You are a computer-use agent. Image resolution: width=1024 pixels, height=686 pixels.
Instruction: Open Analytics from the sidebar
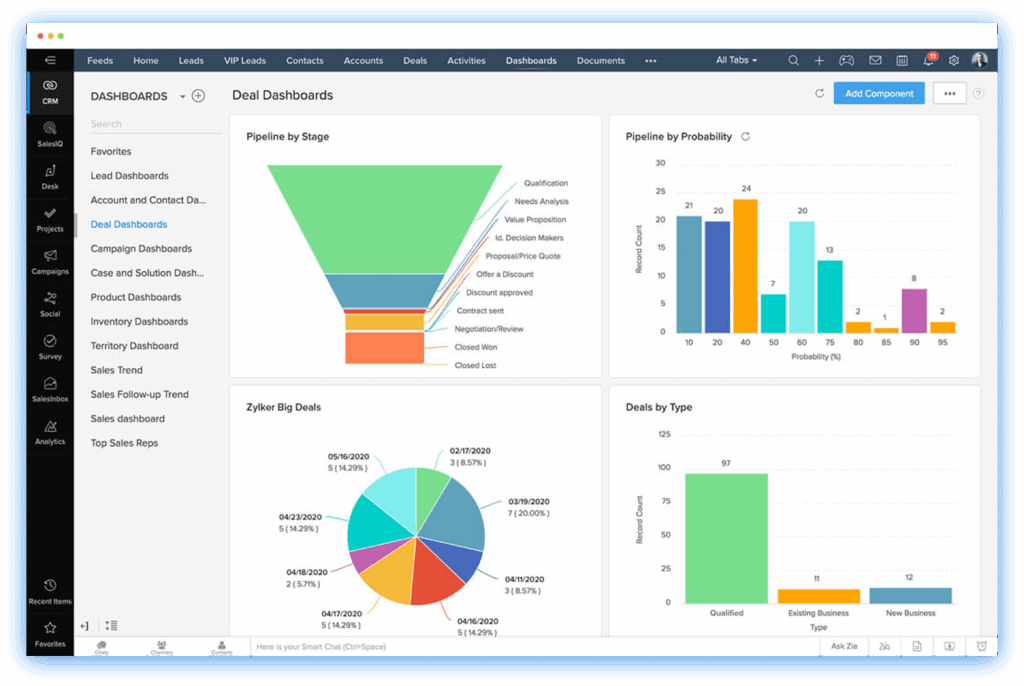[x=50, y=432]
